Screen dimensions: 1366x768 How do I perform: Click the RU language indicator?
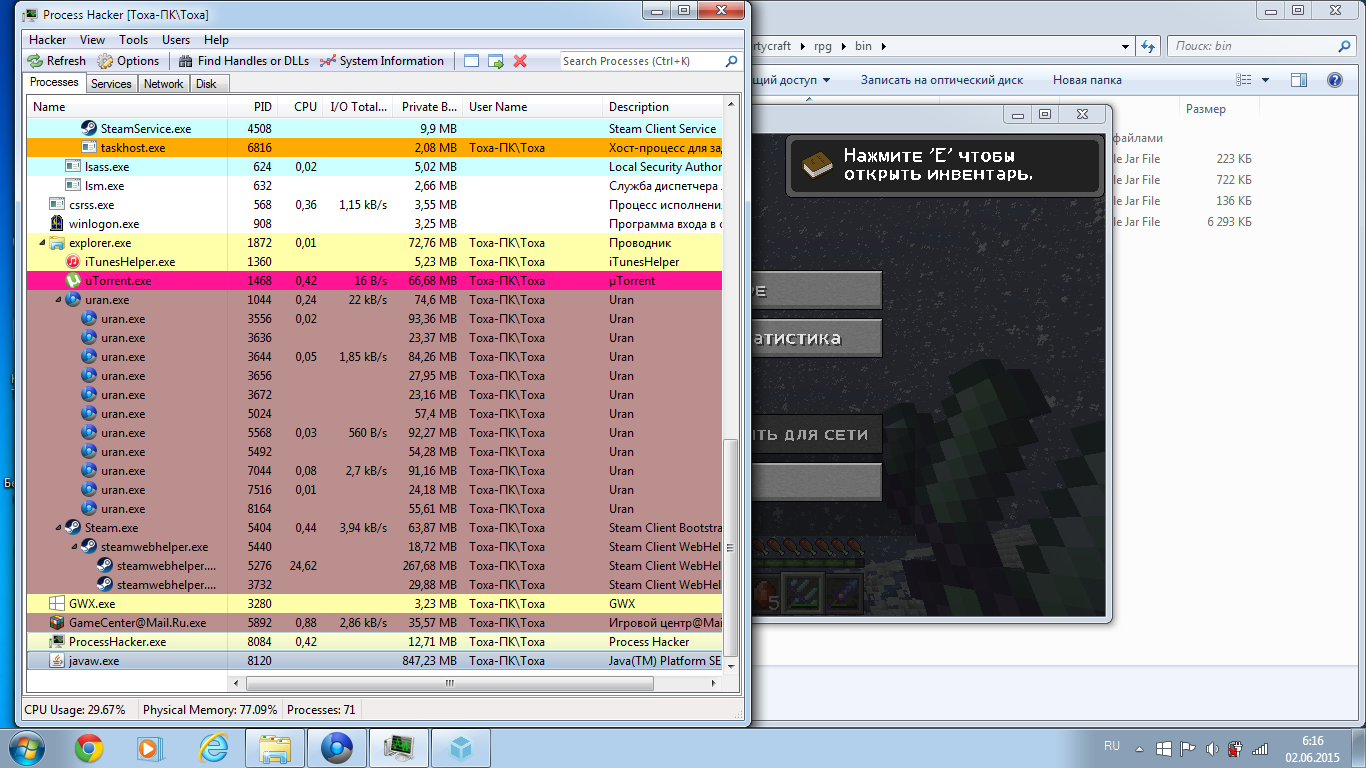1112,746
